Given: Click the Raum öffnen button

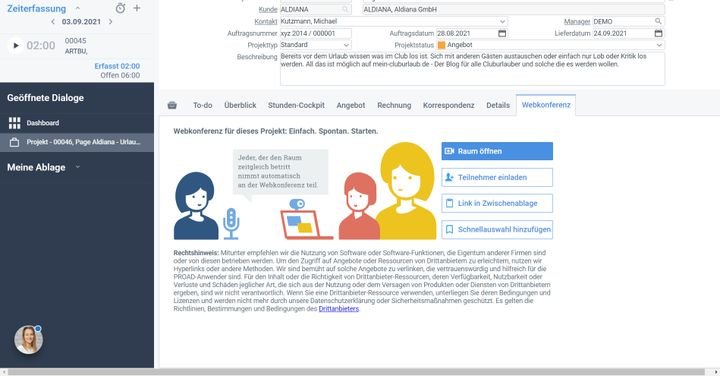Looking at the screenshot, I should (x=497, y=151).
